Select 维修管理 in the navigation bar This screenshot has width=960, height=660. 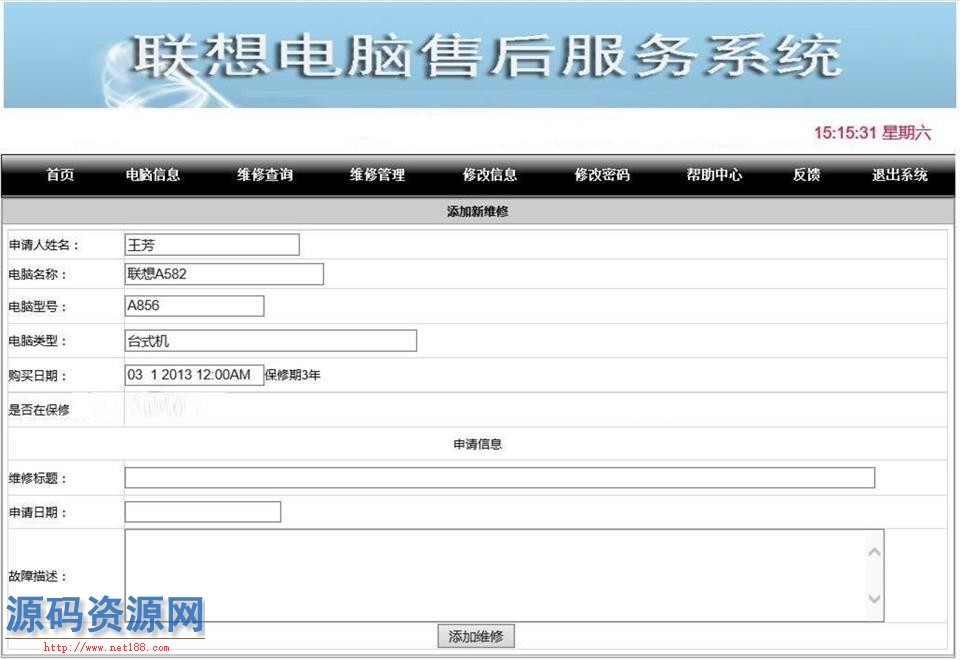pyautogui.click(x=377, y=175)
